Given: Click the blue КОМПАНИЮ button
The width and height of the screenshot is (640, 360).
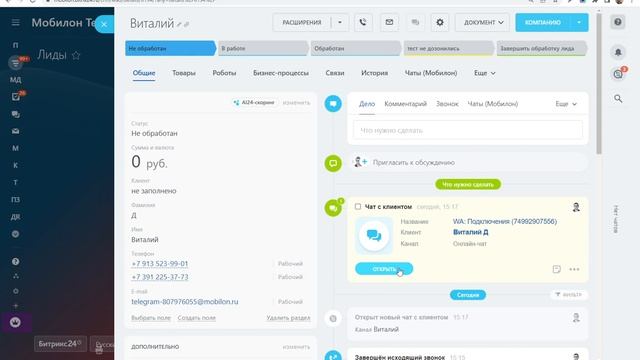Looking at the screenshot, I should 543,22.
